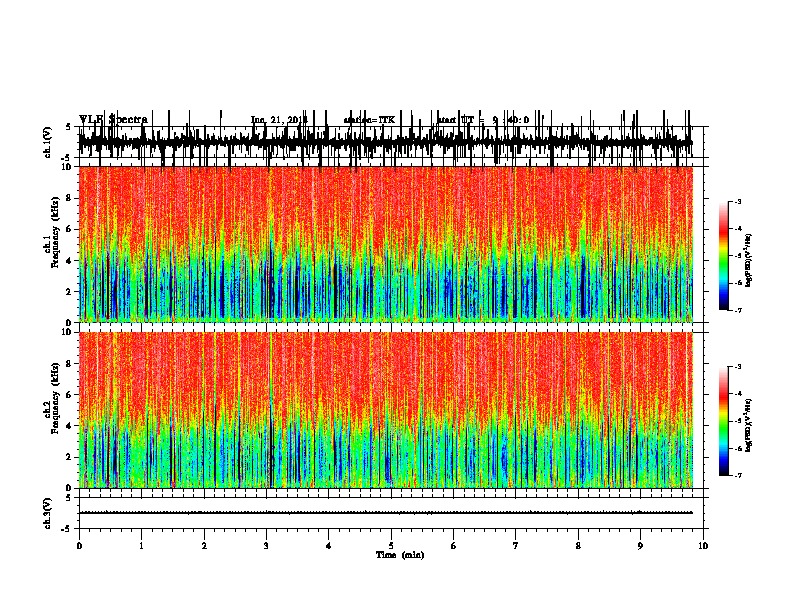Click time axis tick label "5"
792x612 pixels.
tap(391, 545)
